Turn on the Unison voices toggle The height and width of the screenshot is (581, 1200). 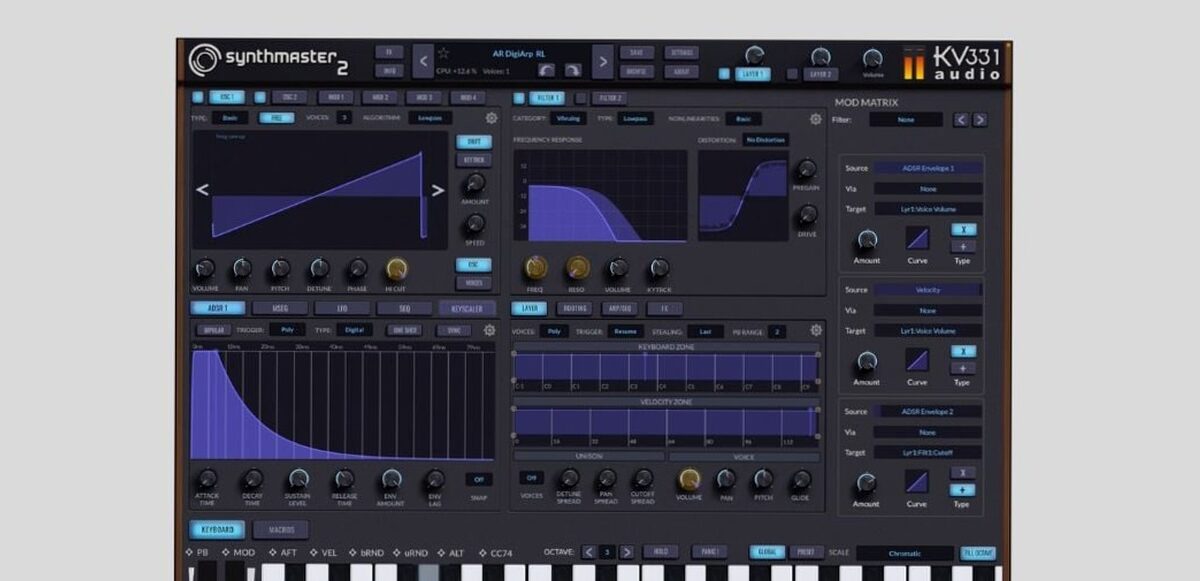pyautogui.click(x=533, y=478)
